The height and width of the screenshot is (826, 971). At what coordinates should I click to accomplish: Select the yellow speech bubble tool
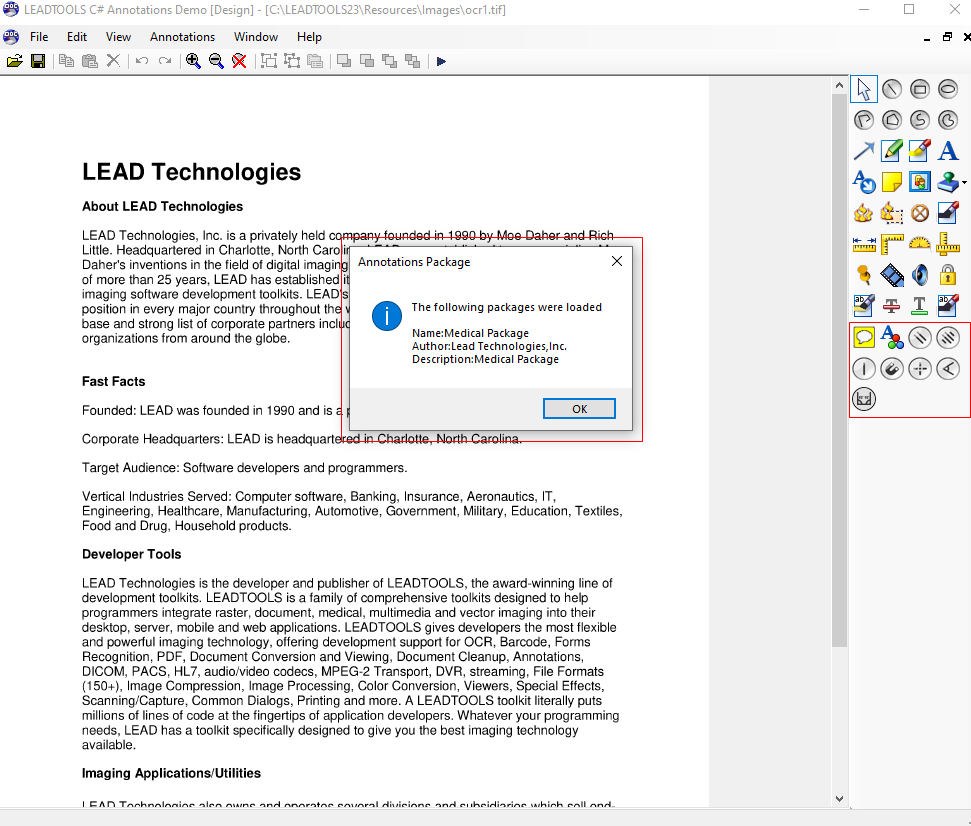(864, 337)
